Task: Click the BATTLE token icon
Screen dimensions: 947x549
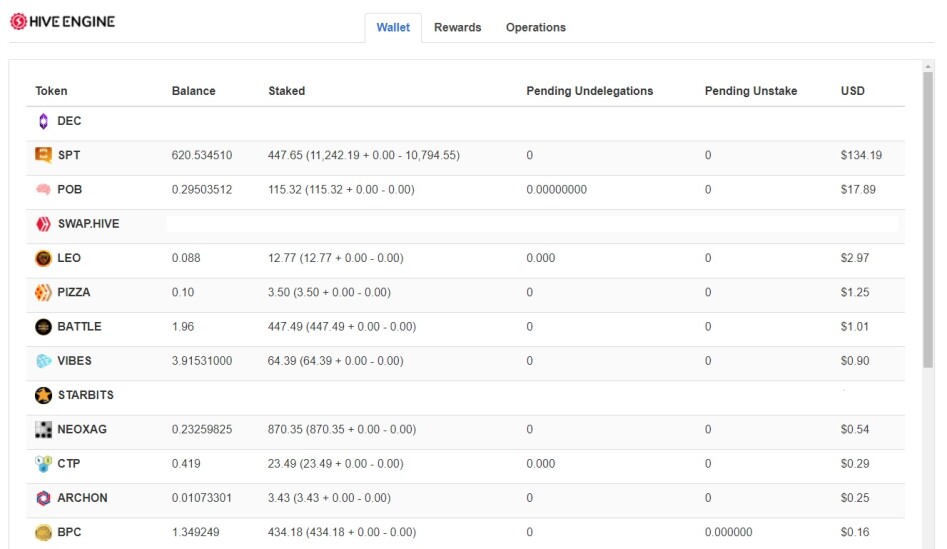Action: click(x=43, y=327)
